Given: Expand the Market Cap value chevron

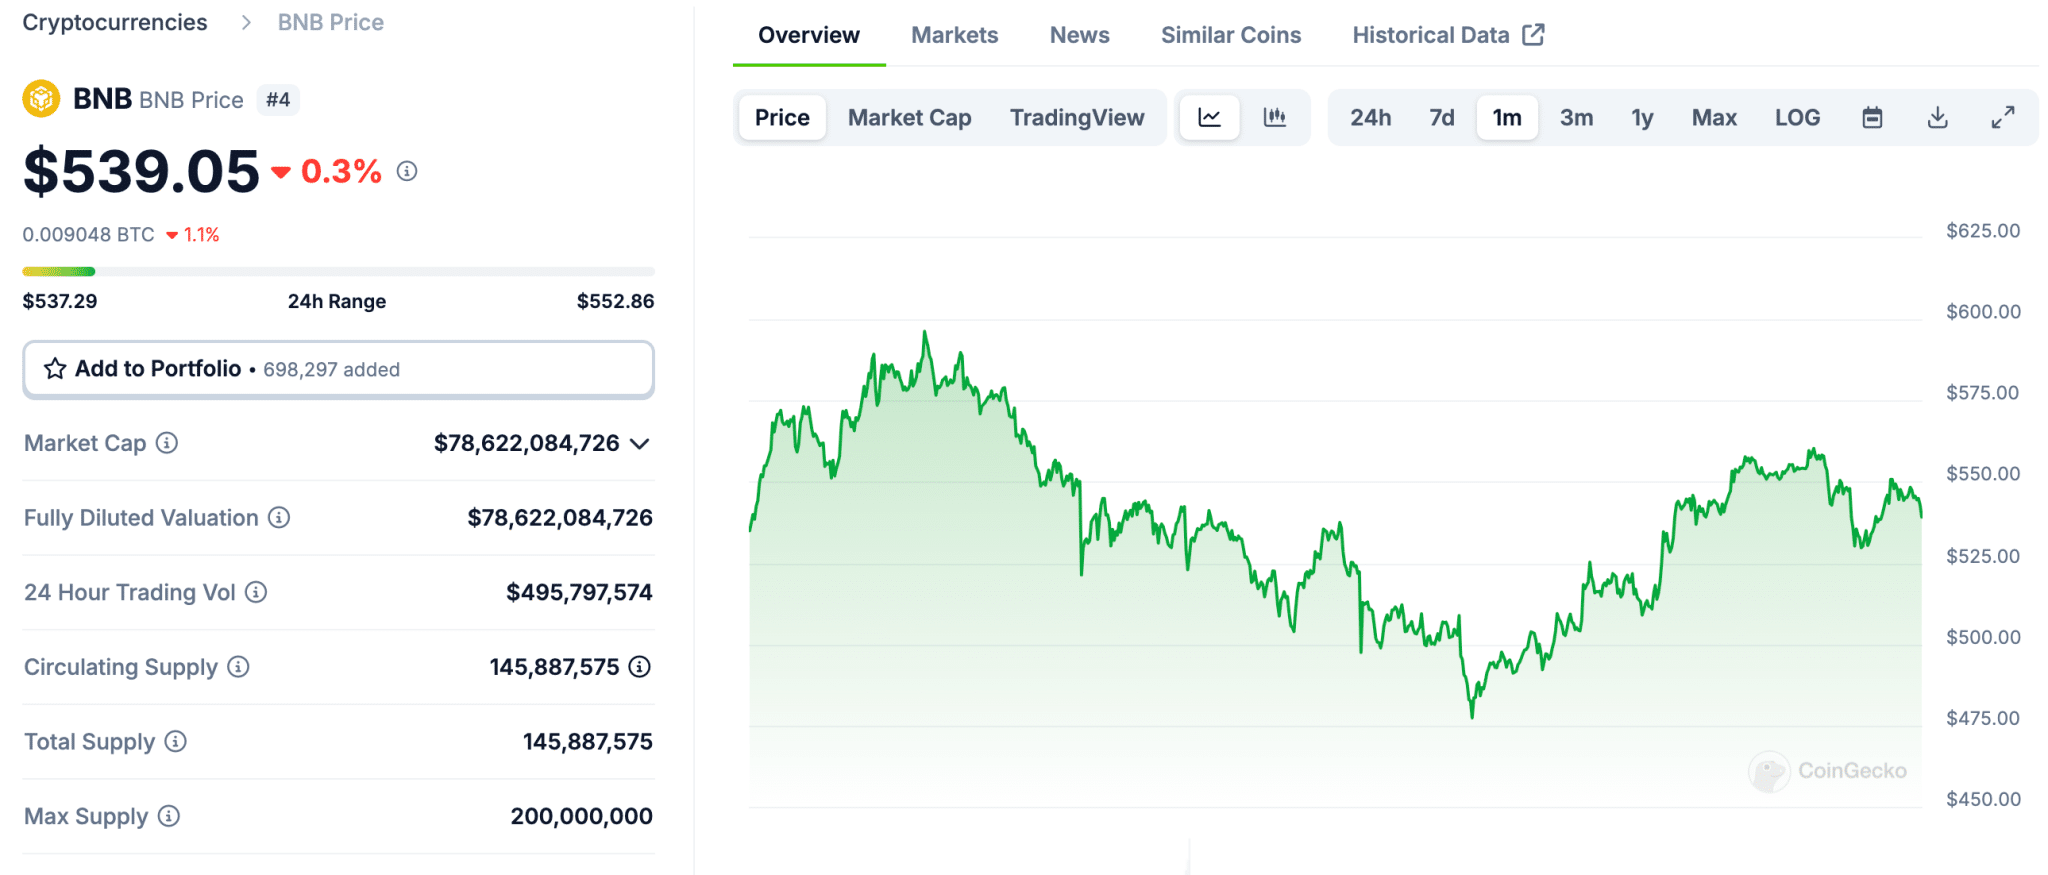Looking at the screenshot, I should pos(640,443).
